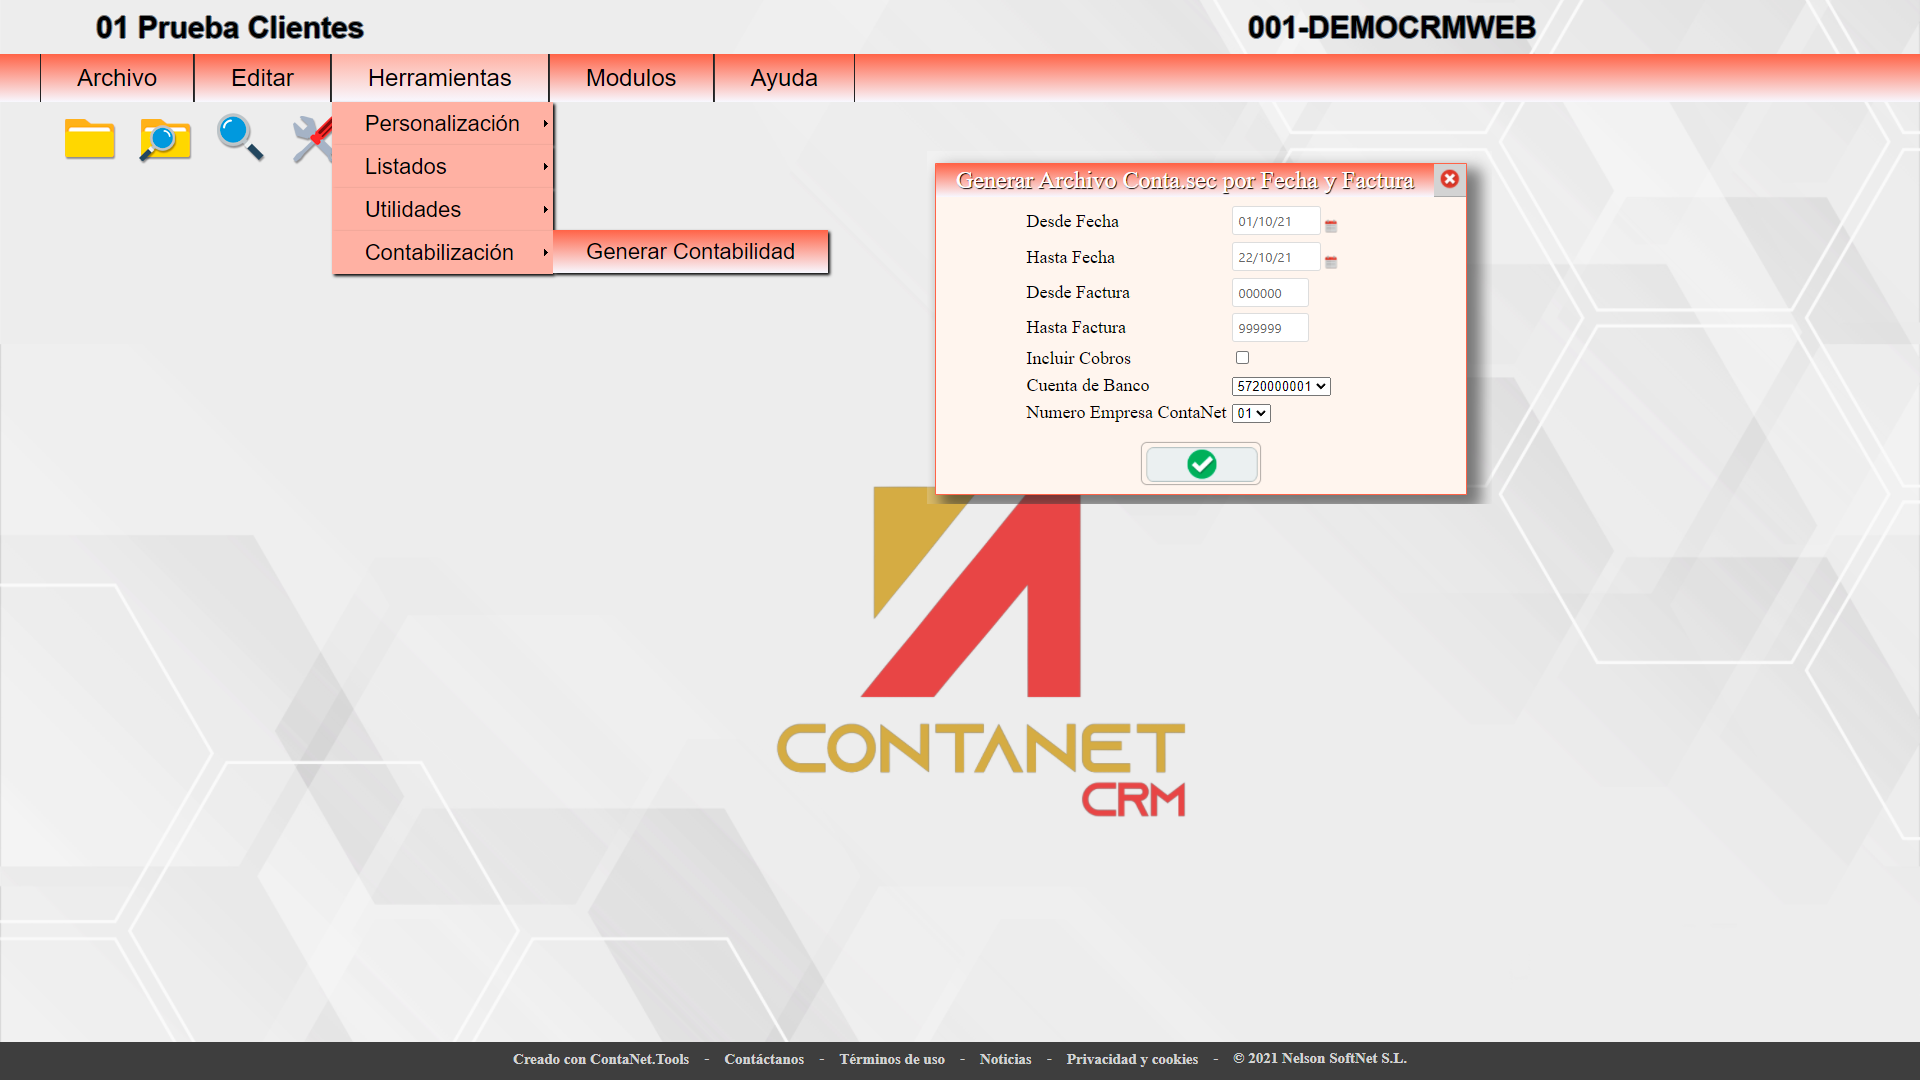Click the folder with magnifier search icon
Image resolution: width=1920 pixels, height=1080 pixels.
tap(165, 139)
